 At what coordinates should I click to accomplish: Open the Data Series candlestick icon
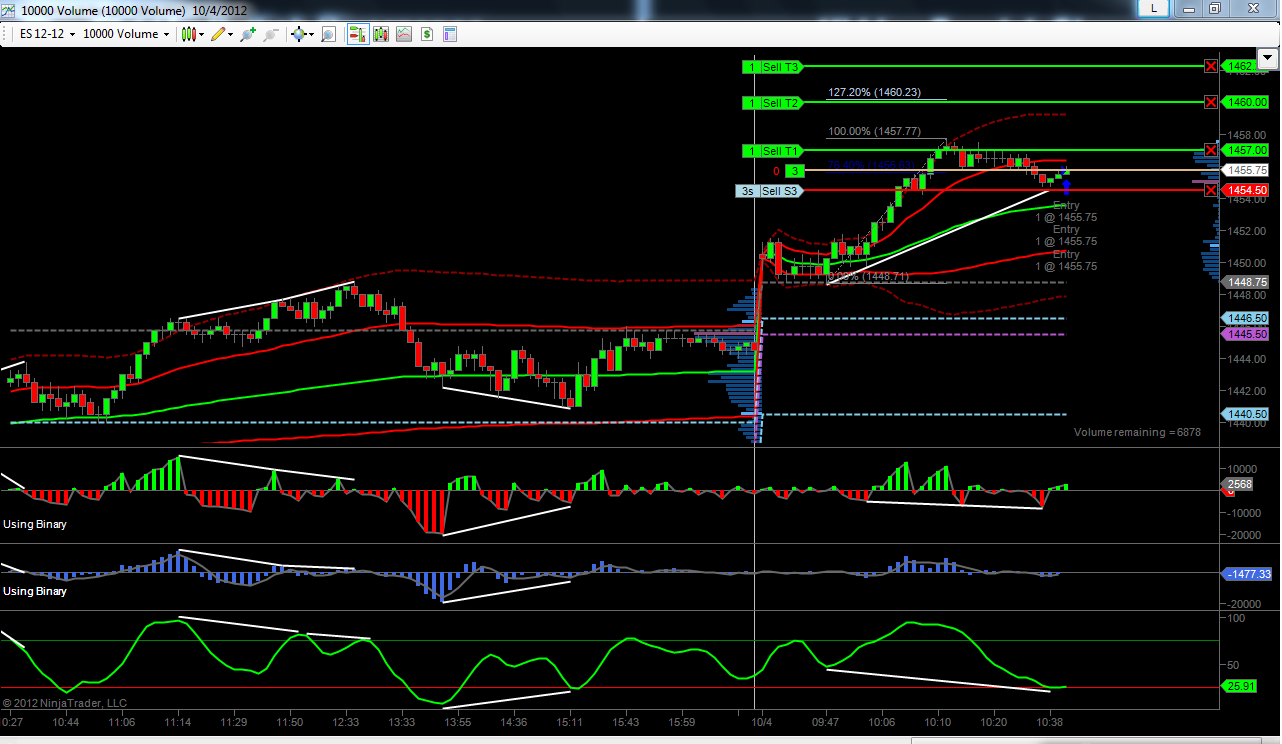pyautogui.click(x=380, y=34)
